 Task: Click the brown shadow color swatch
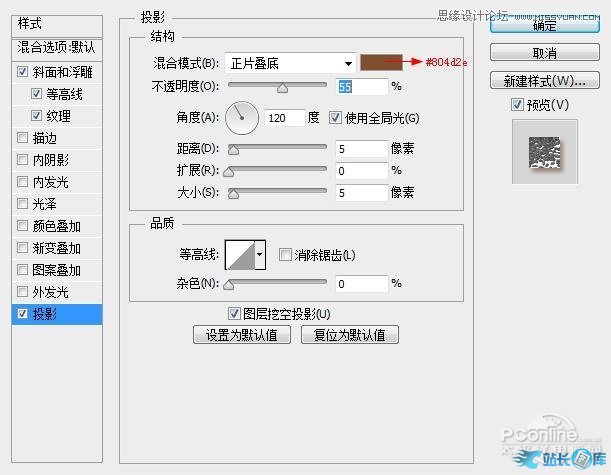tap(380, 63)
